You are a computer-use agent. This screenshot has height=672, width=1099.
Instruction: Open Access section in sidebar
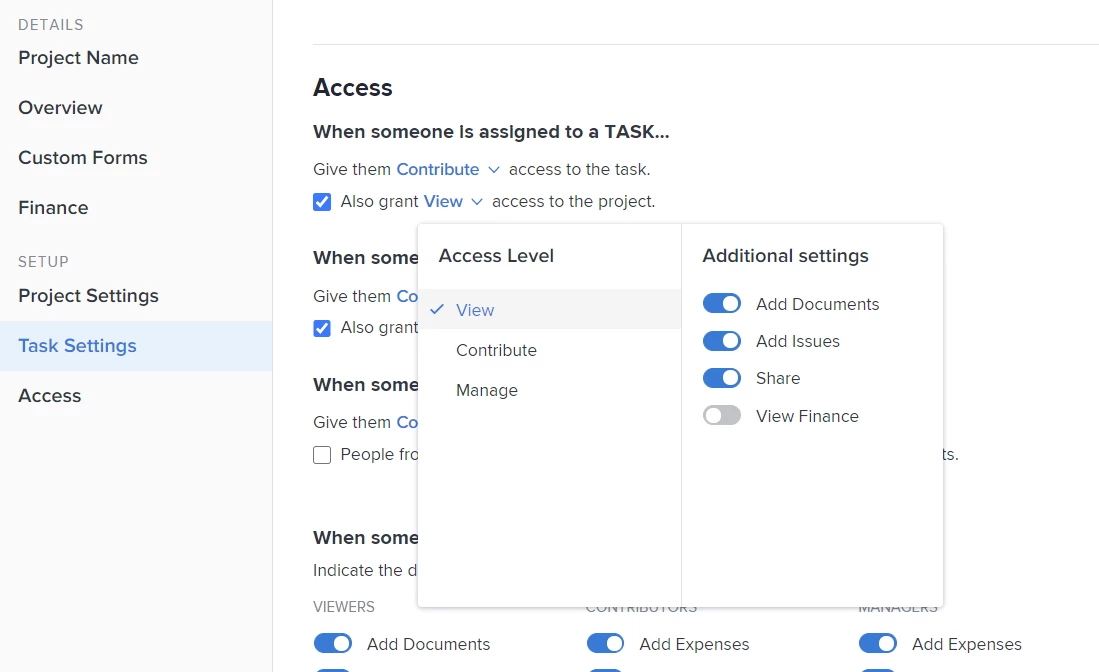click(49, 396)
